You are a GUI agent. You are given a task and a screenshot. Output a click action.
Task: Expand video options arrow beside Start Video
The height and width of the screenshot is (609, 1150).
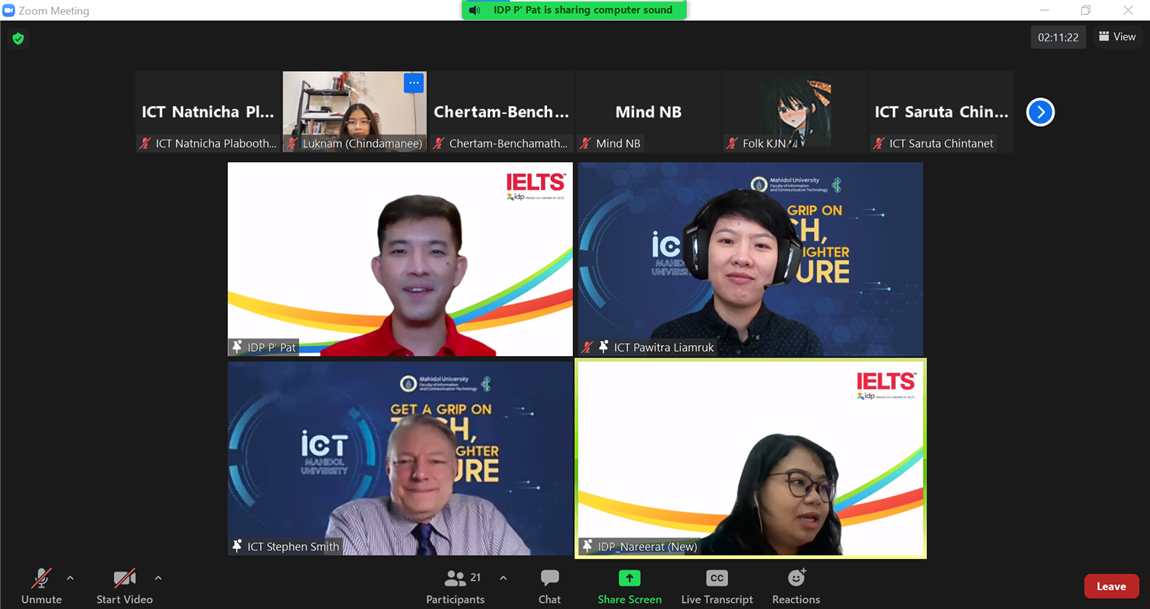[158, 578]
